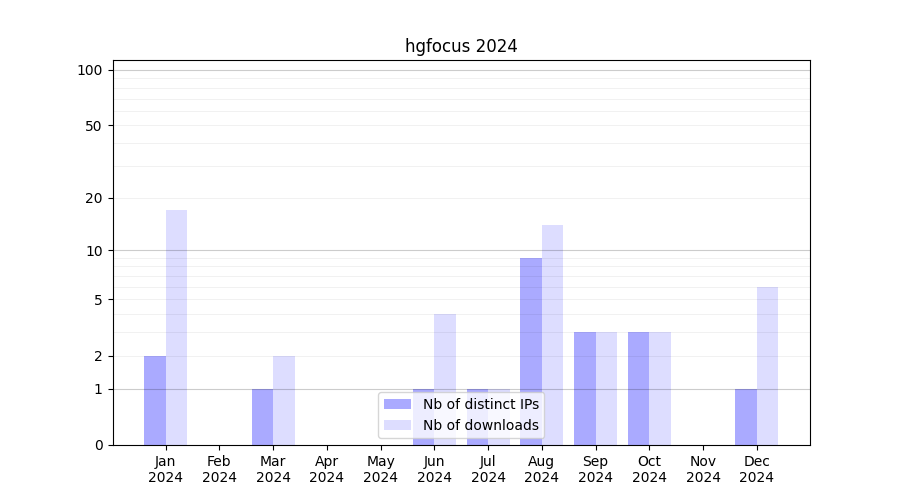Click the January distinct IPs bar
The width and height of the screenshot is (900, 500).
pos(155,400)
